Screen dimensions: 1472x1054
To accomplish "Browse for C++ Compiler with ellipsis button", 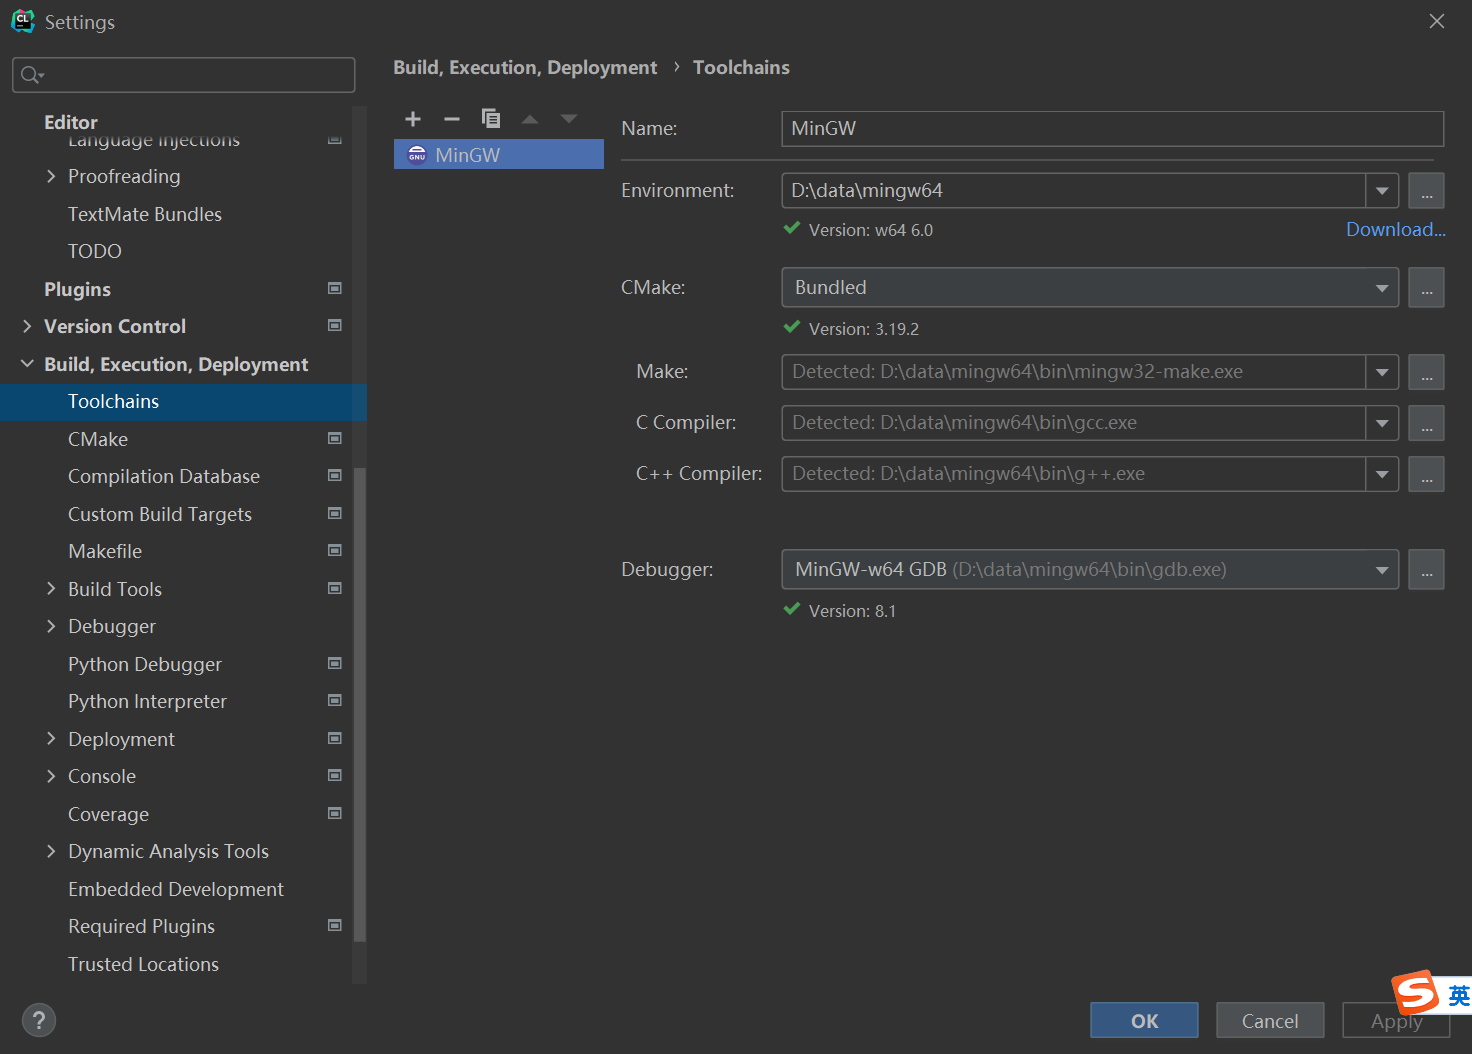I will (x=1426, y=474).
